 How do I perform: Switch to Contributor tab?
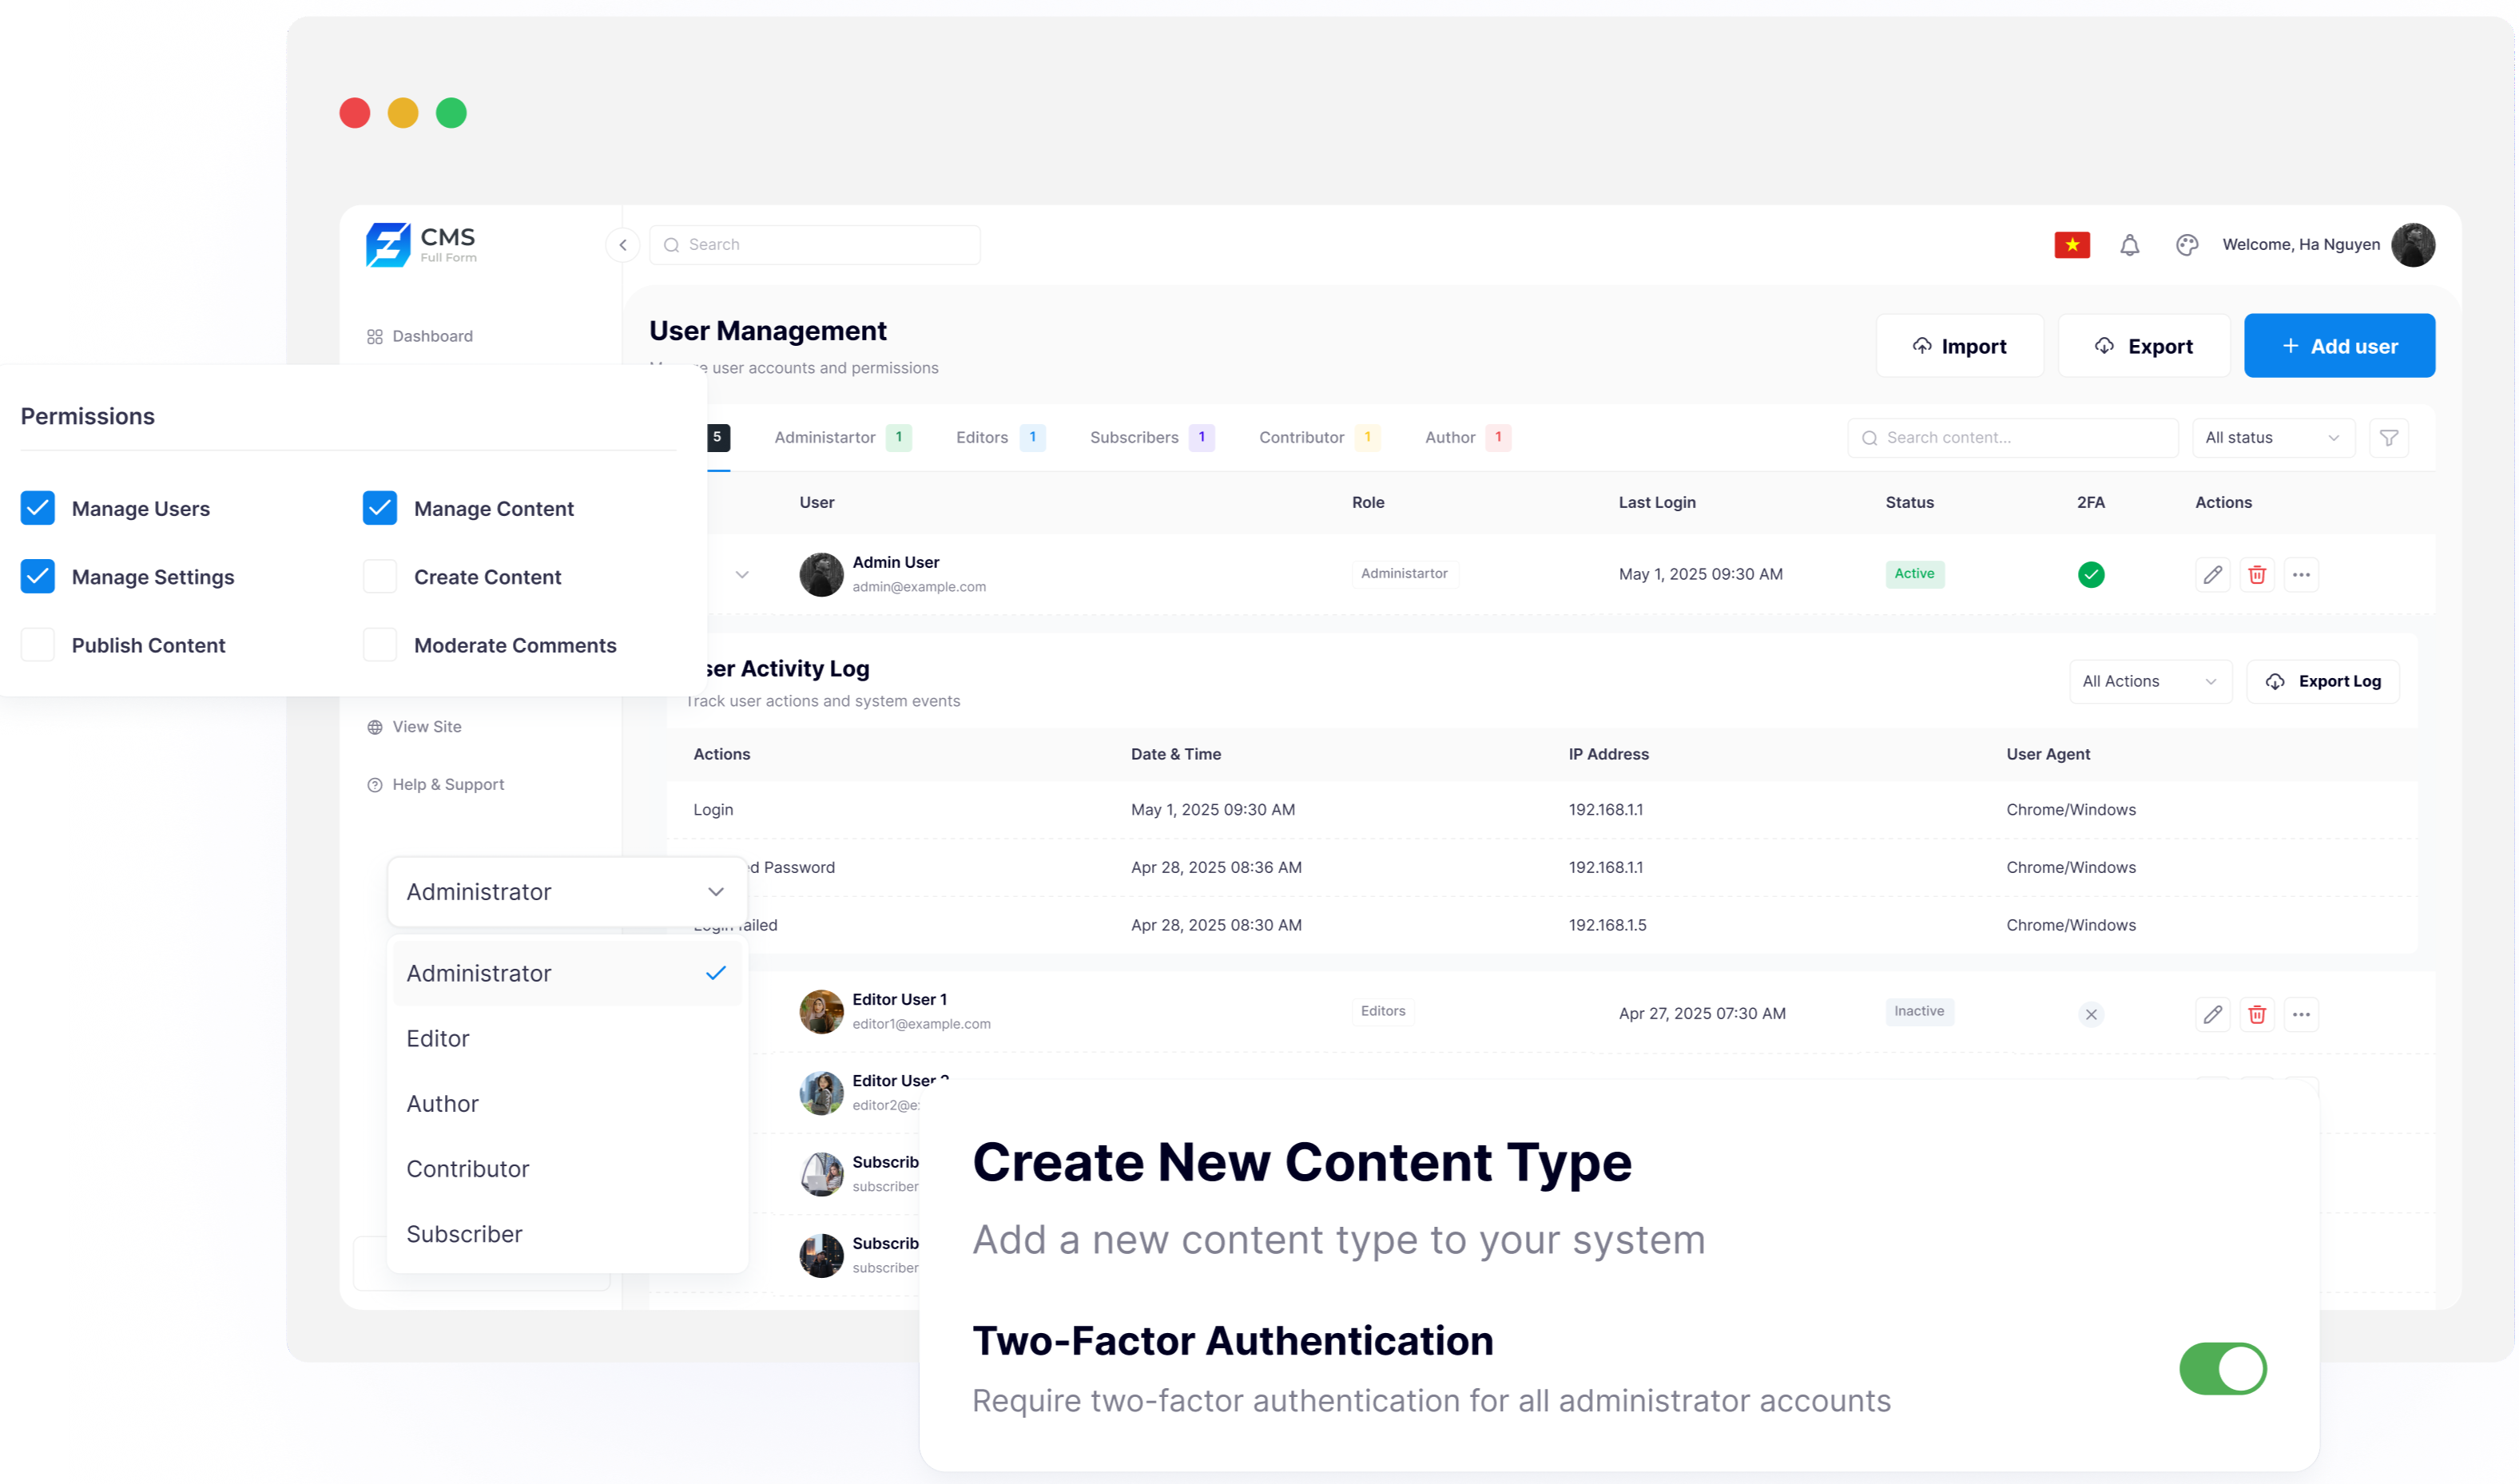coord(1319,438)
